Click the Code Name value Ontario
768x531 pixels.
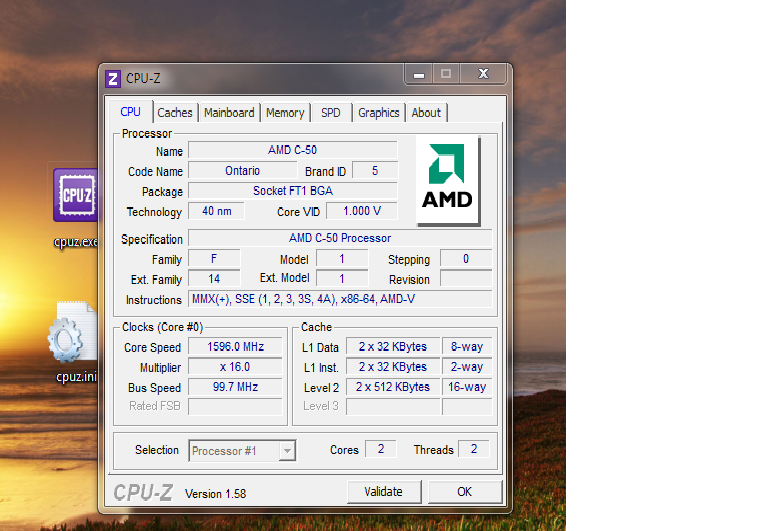(242, 170)
